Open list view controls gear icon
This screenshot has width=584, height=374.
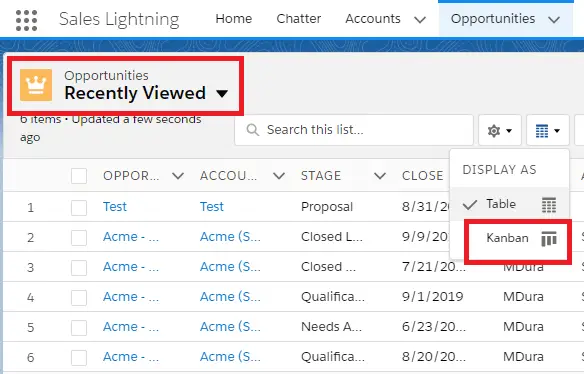pos(499,130)
